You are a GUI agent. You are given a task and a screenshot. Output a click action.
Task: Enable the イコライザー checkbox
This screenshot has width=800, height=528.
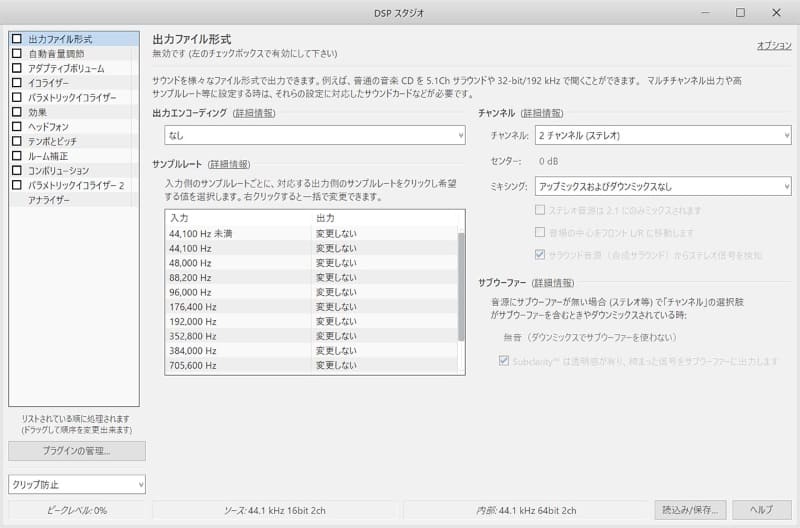(x=17, y=82)
